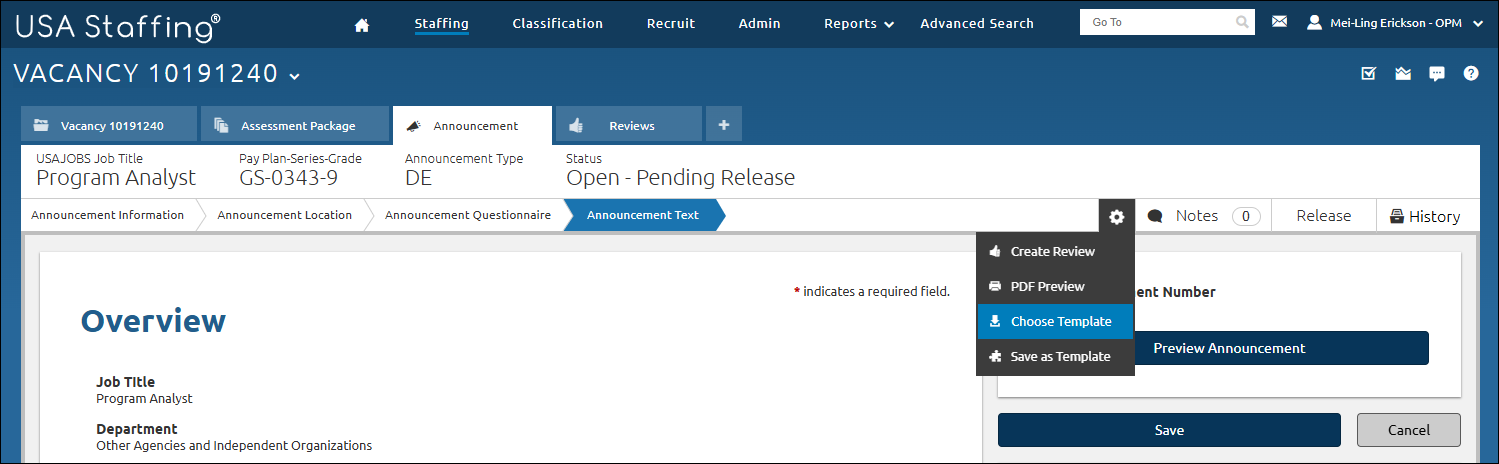Go to Announcement Location step
Screen dimensions: 1499x464
[x=284, y=215]
